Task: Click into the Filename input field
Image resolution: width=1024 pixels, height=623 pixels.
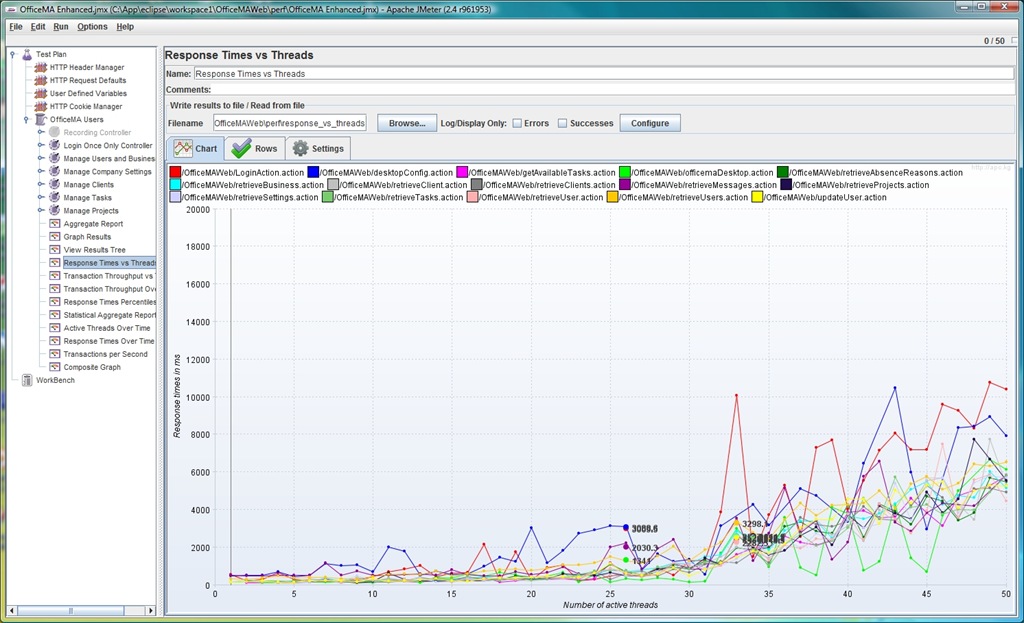Action: coord(289,123)
